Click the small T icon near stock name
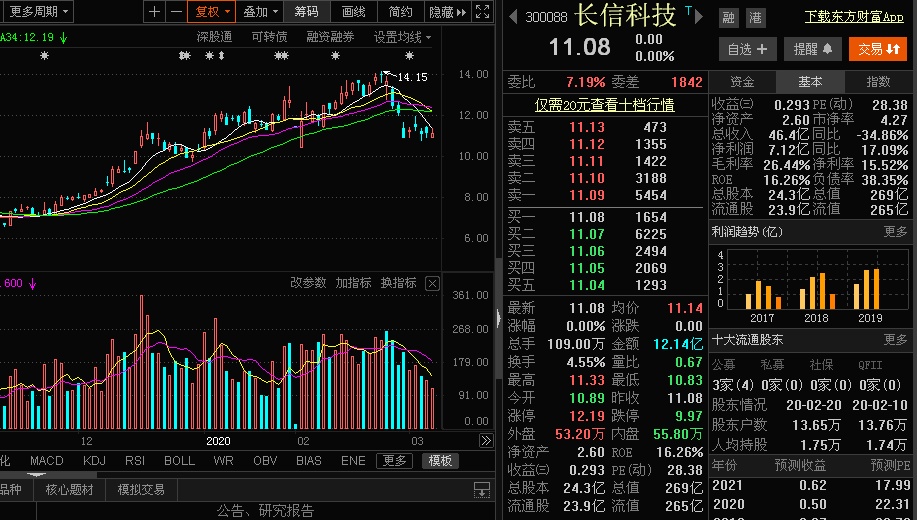 pyautogui.click(x=688, y=10)
